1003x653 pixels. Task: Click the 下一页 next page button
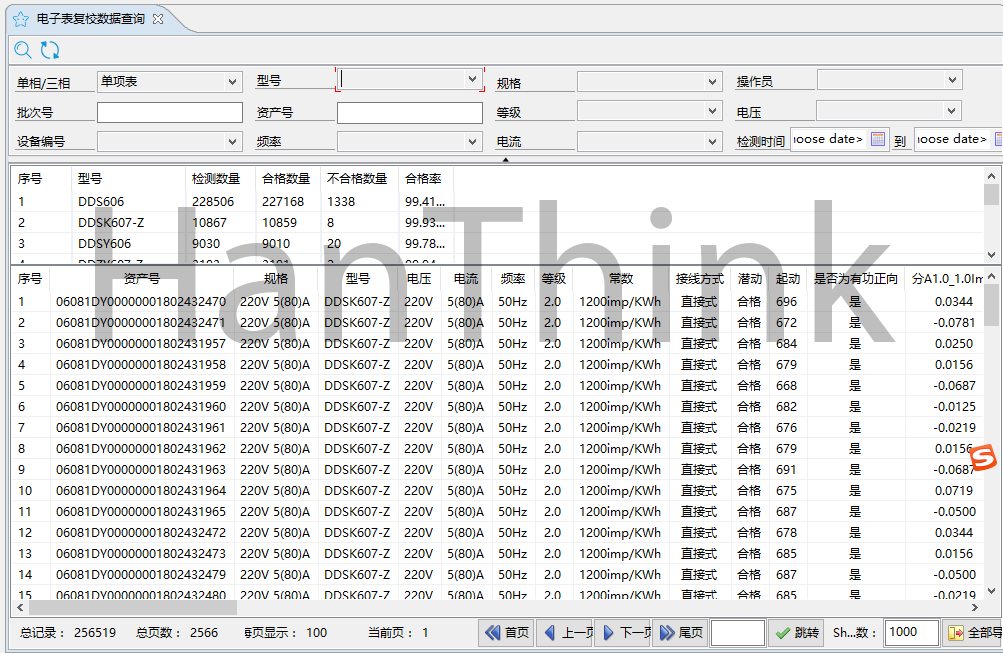(x=623, y=632)
